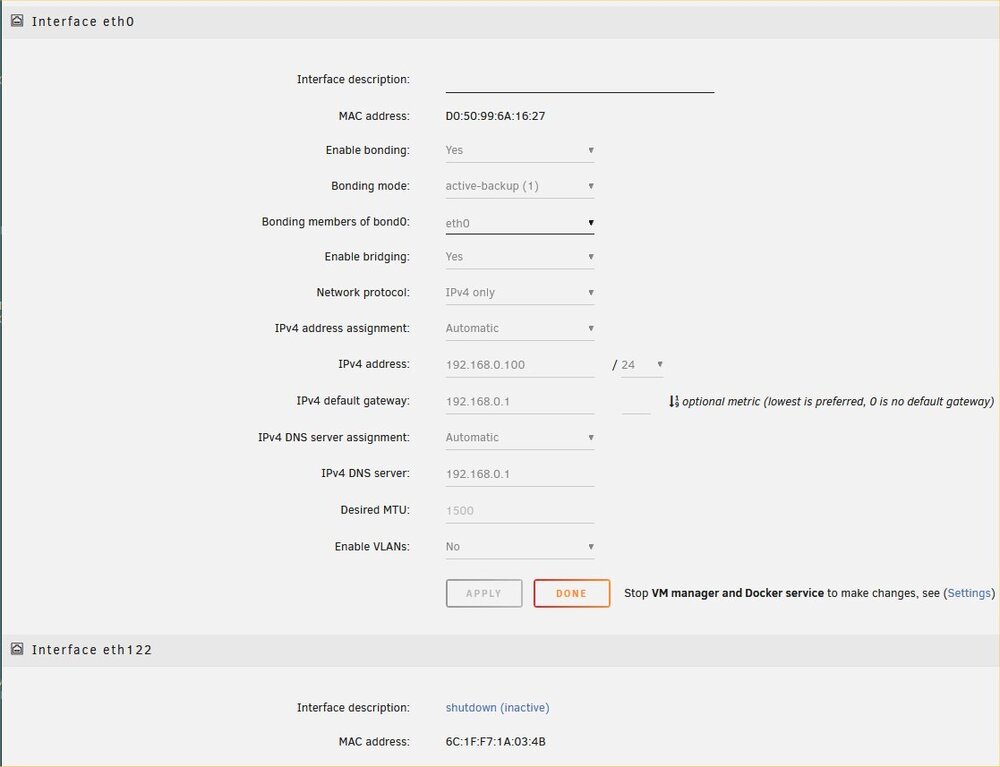
Task: Expand Bonding members of bond0 dropdown
Action: point(520,223)
